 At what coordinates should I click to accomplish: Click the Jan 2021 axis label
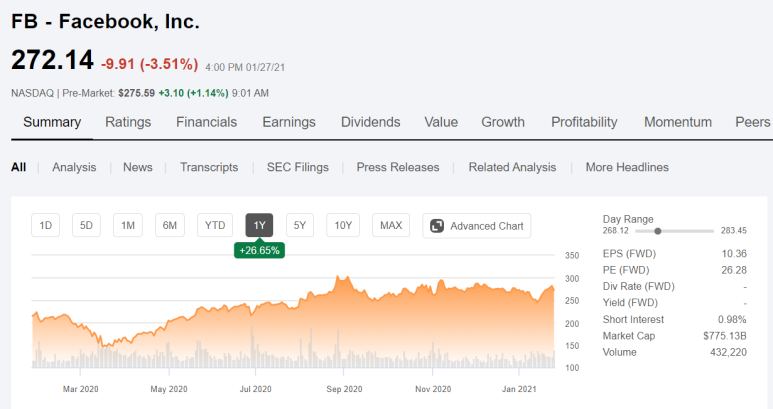click(519, 389)
